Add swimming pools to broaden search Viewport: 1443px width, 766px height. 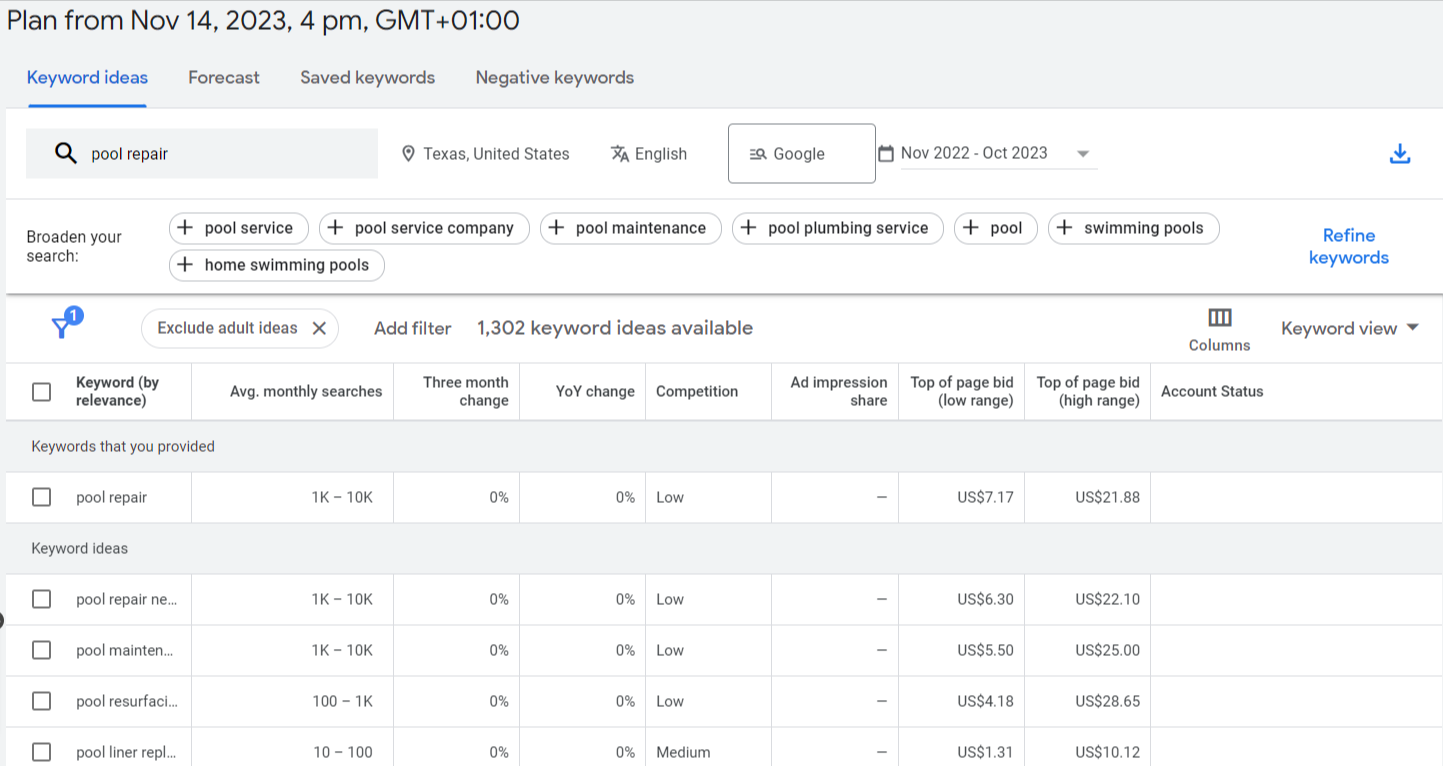[1133, 228]
